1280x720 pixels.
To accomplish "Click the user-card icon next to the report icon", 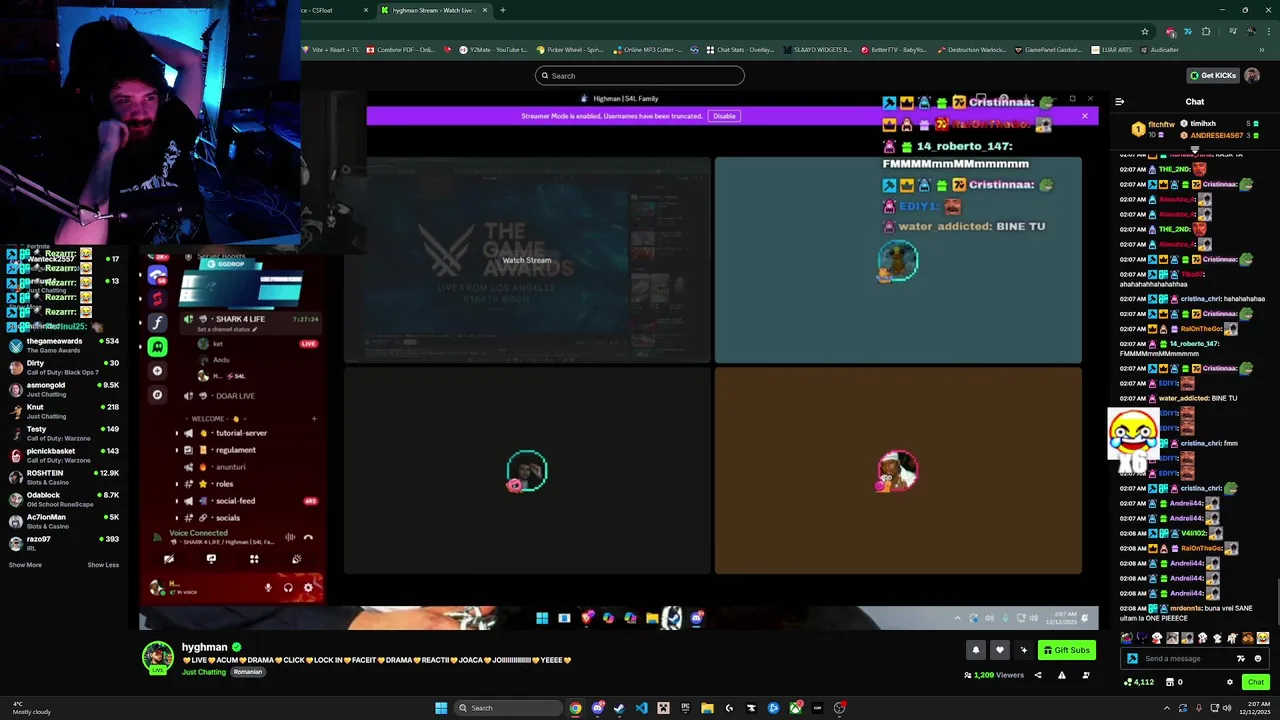I will 1086,675.
